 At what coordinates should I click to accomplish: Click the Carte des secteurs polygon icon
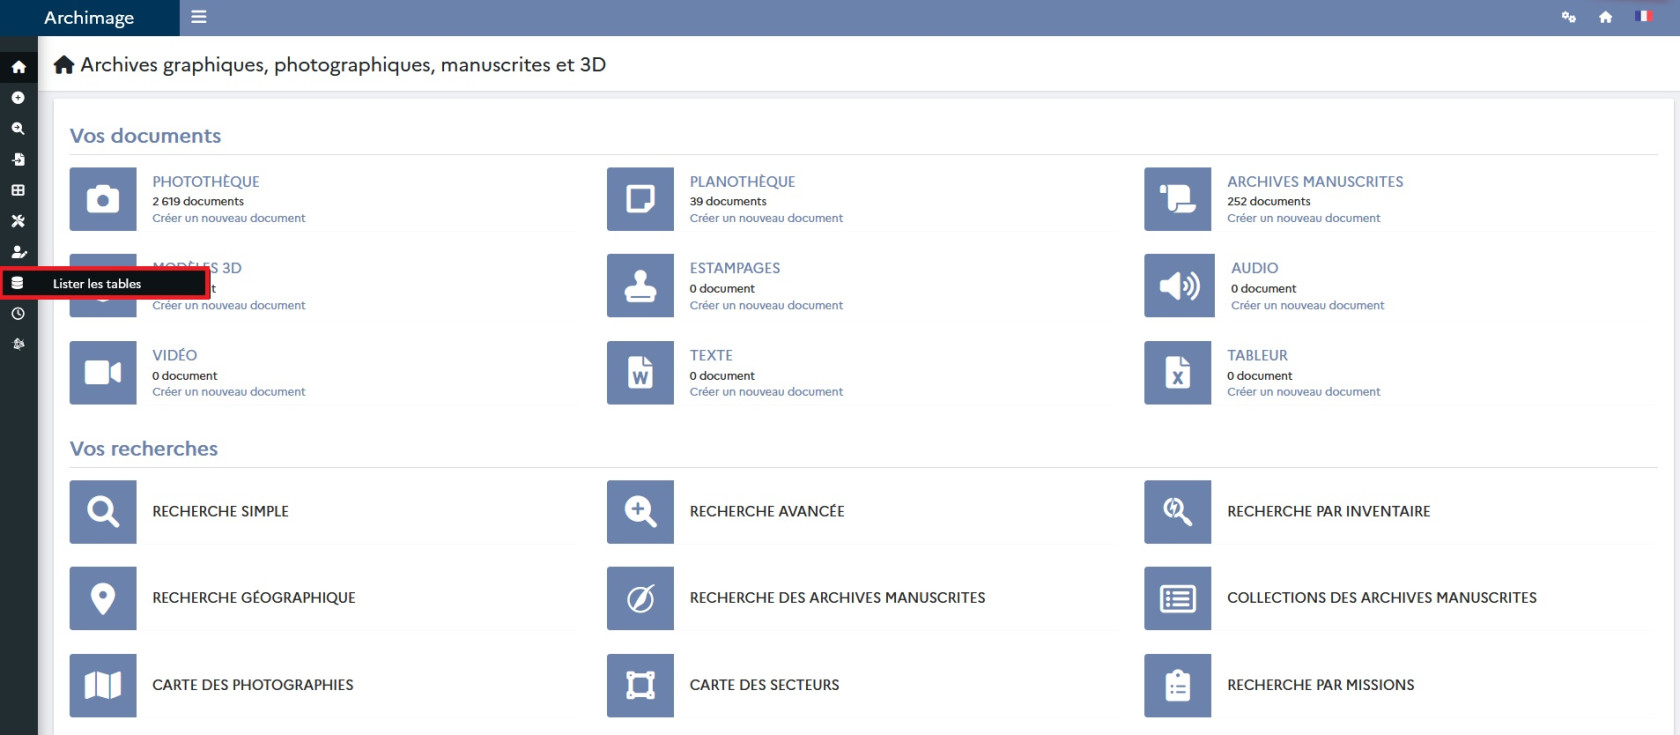(640, 686)
